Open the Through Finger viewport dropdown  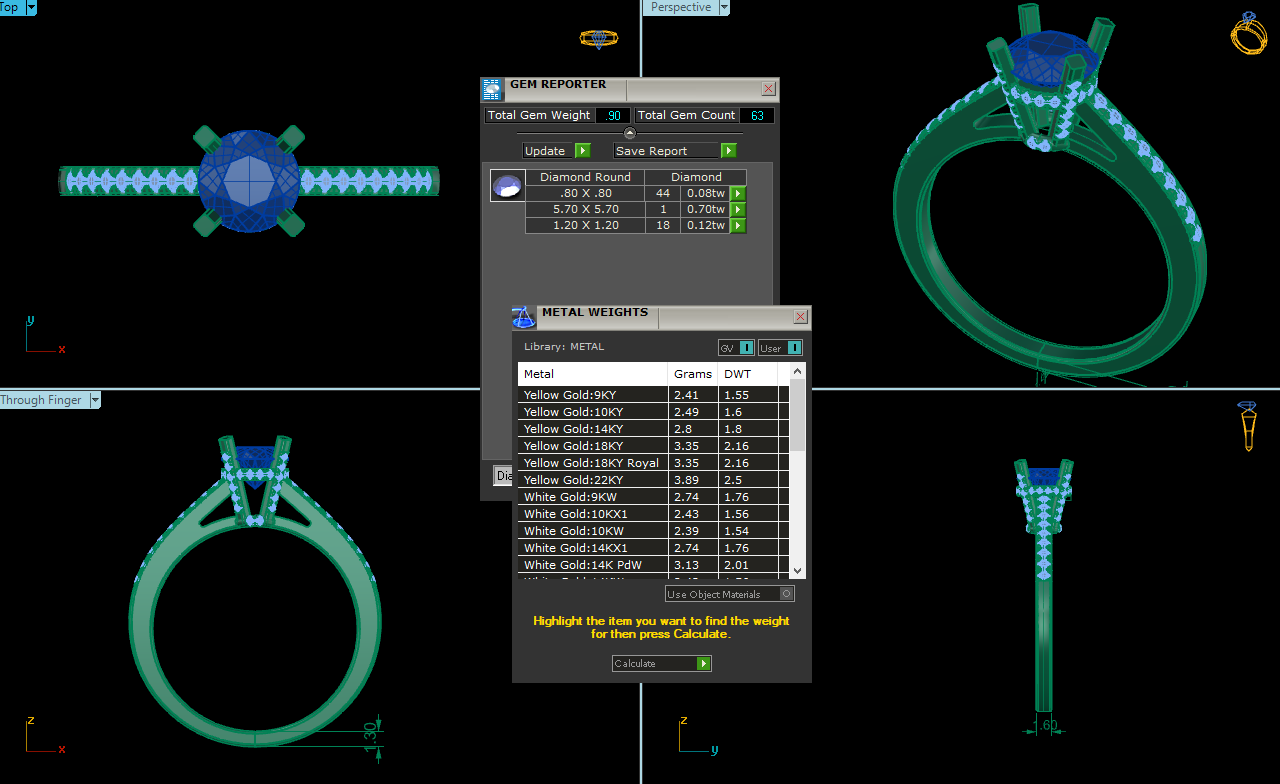click(95, 400)
